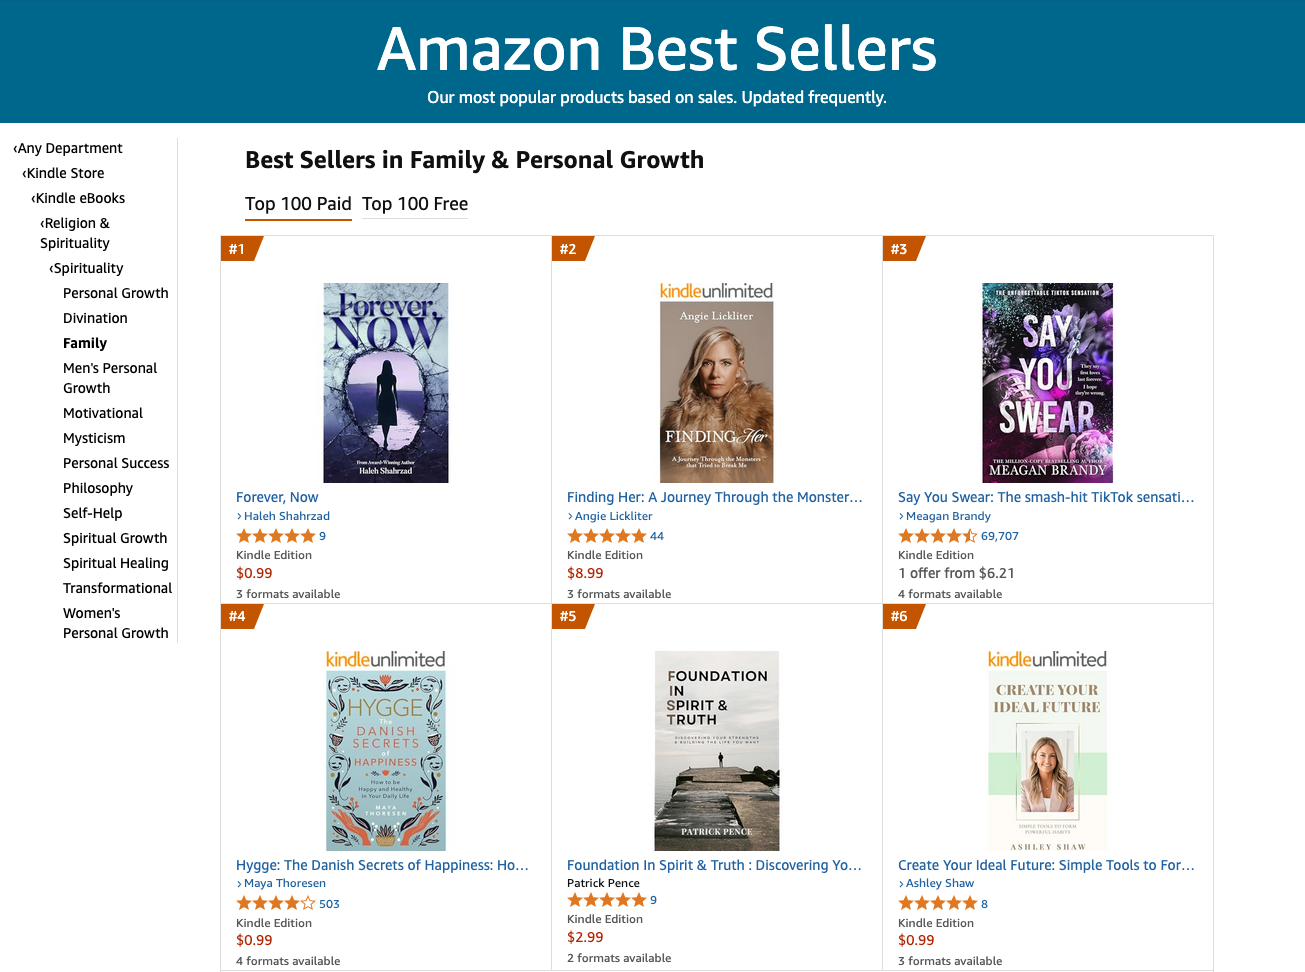Open star ratings for Say You Swear

click(937, 536)
